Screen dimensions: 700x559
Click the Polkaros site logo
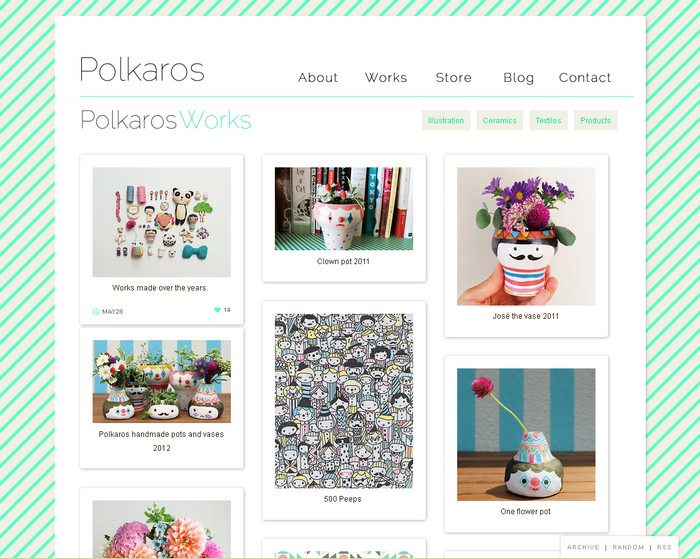tap(142, 70)
